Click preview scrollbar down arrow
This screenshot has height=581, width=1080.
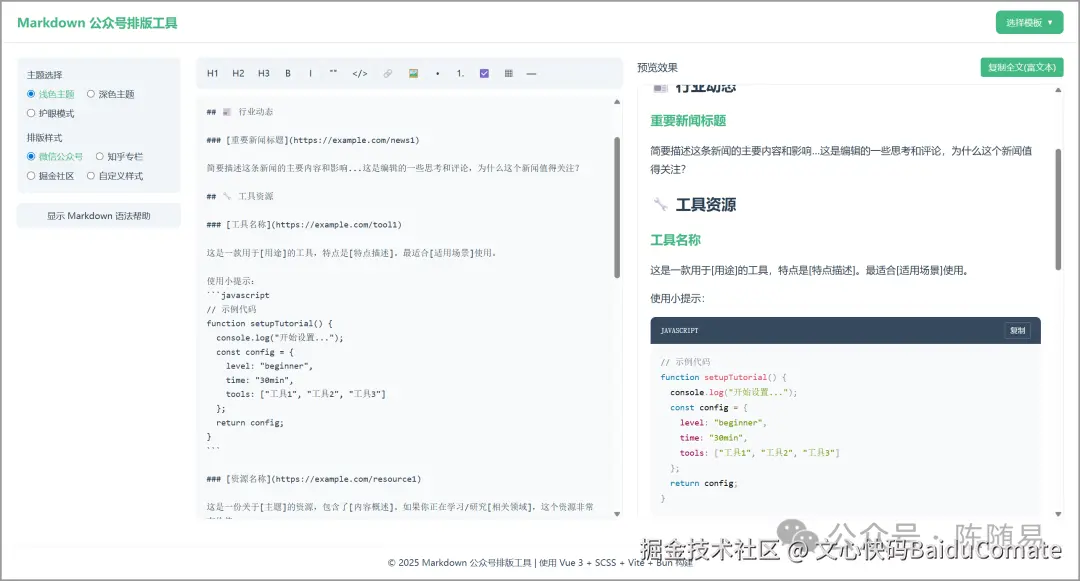pyautogui.click(x=1058, y=514)
